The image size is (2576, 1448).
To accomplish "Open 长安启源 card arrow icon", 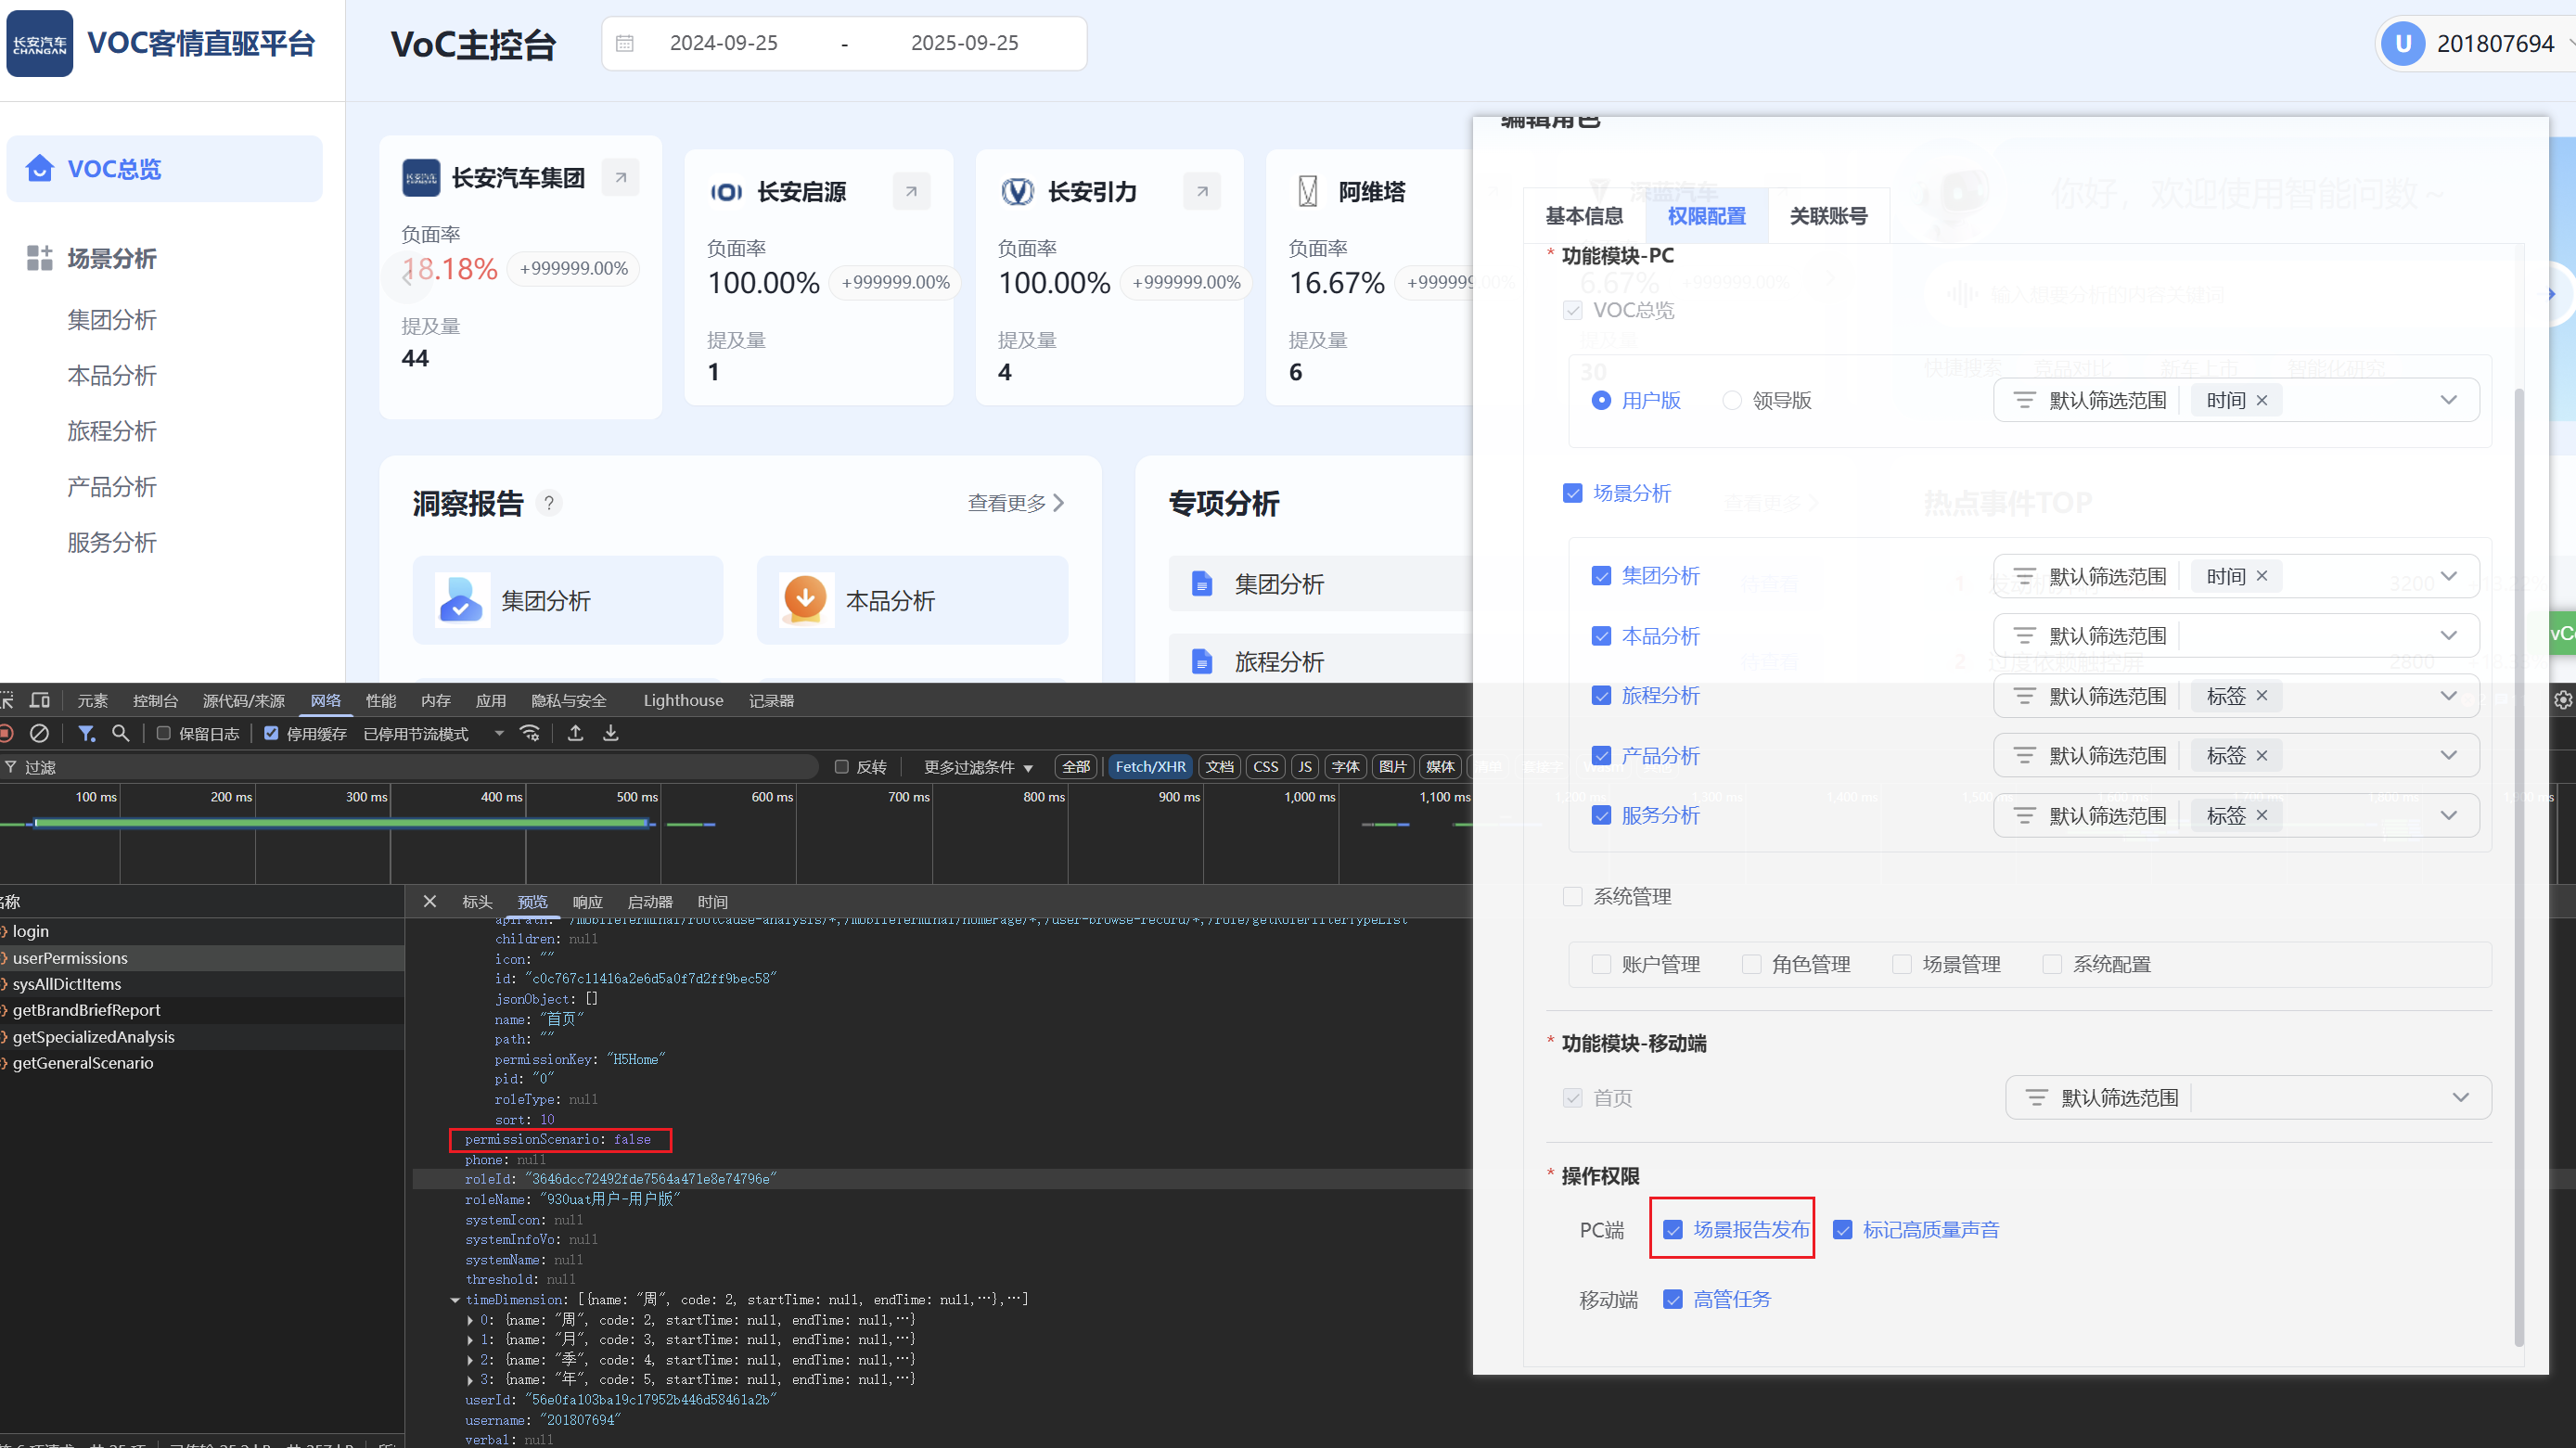I will tap(910, 191).
